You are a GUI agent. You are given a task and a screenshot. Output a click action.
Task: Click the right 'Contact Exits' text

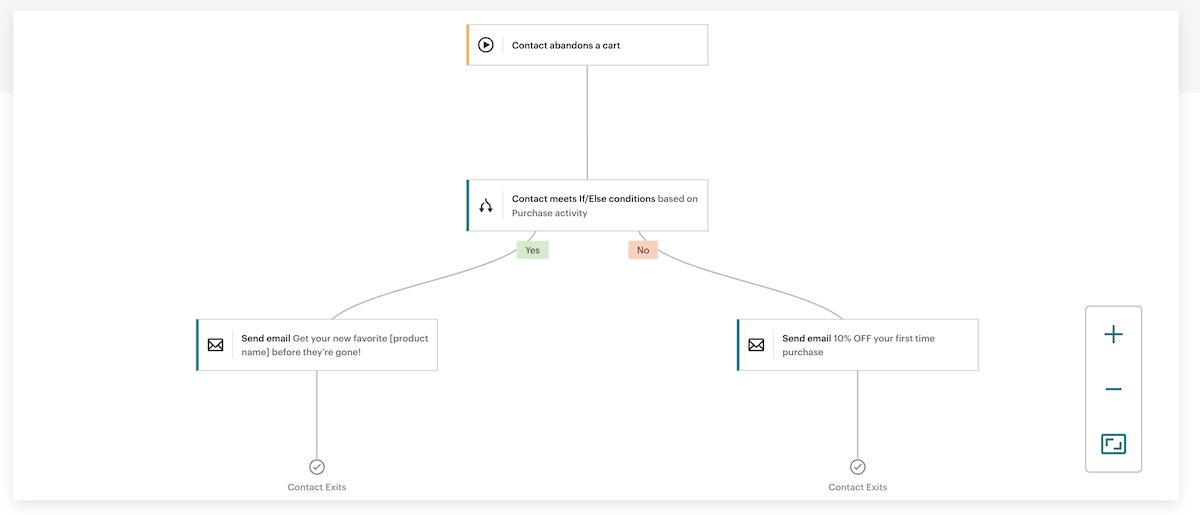(x=857, y=487)
